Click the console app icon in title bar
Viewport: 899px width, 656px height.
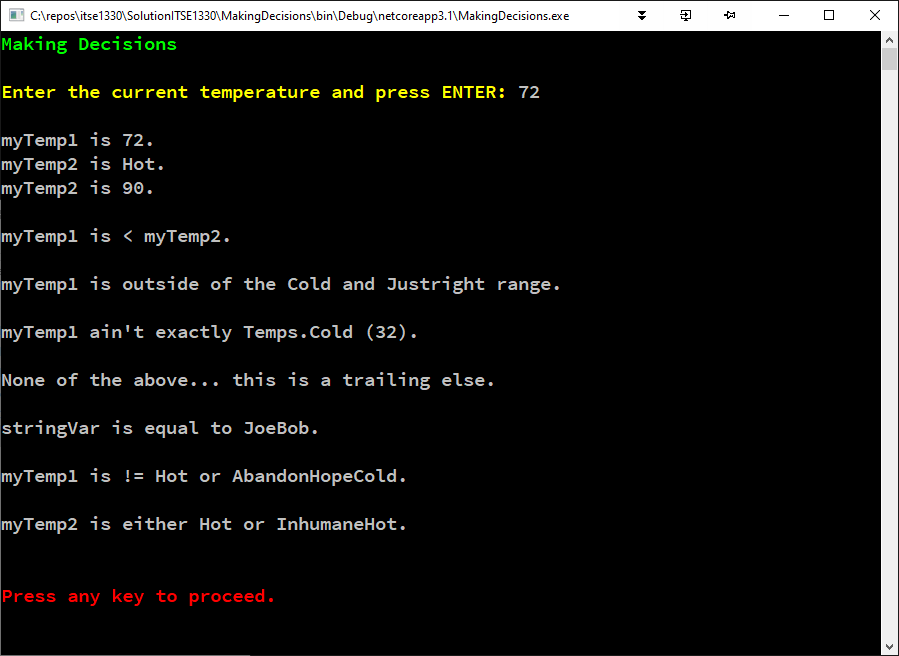[x=15, y=15]
